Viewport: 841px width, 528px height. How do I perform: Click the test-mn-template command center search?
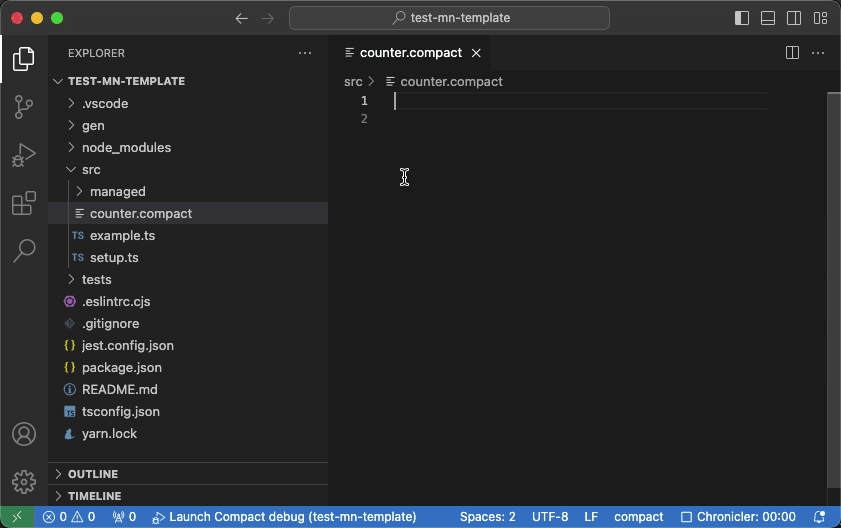pyautogui.click(x=449, y=18)
